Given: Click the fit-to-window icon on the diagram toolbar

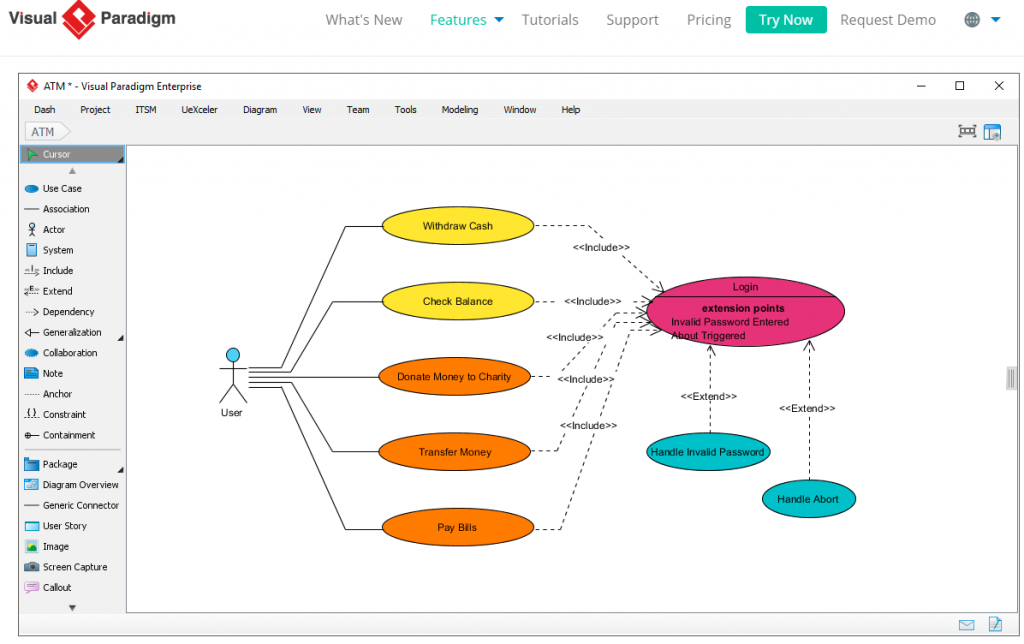Looking at the screenshot, I should pyautogui.click(x=967, y=131).
